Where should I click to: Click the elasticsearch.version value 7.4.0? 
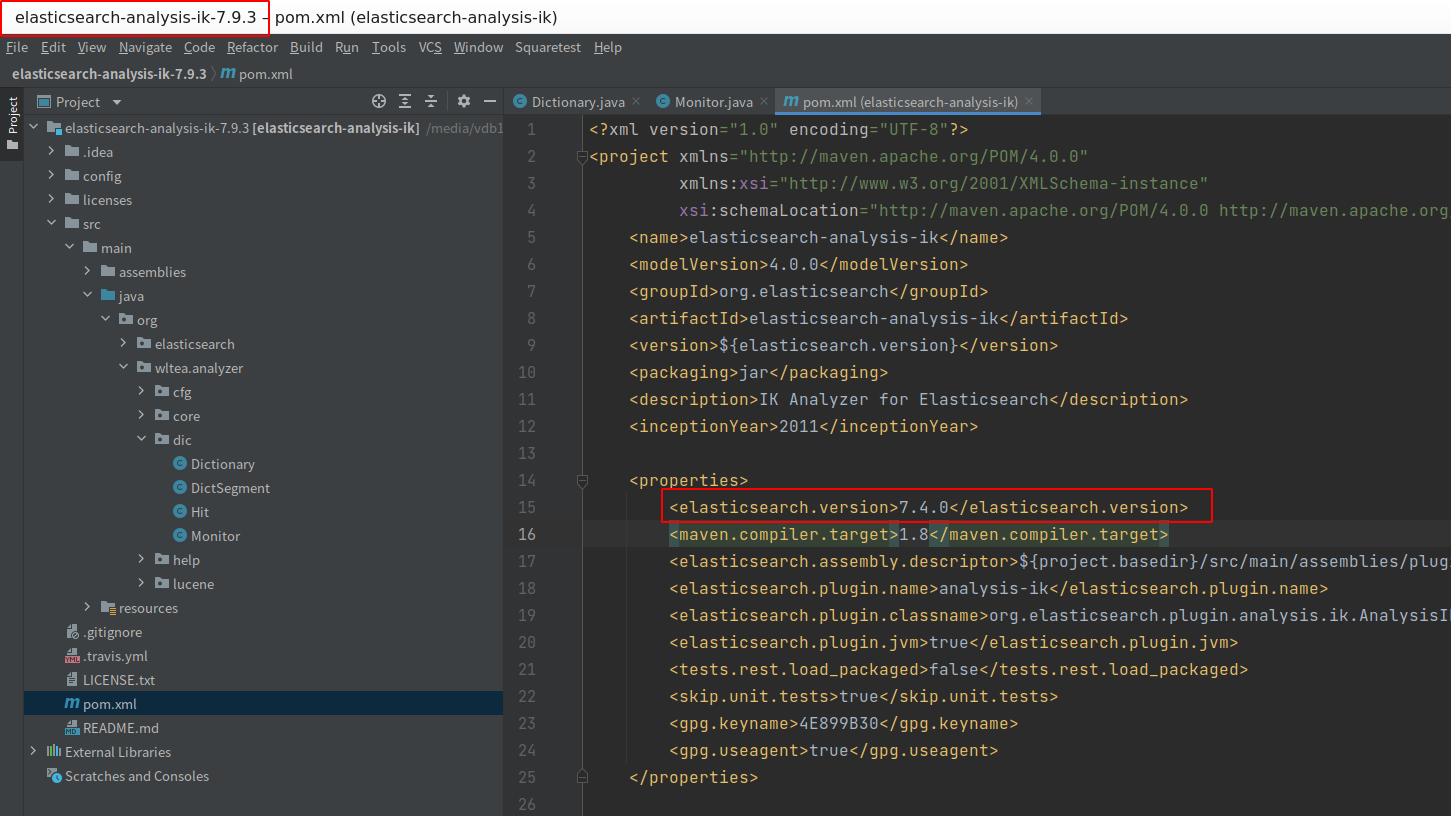[x=924, y=507]
